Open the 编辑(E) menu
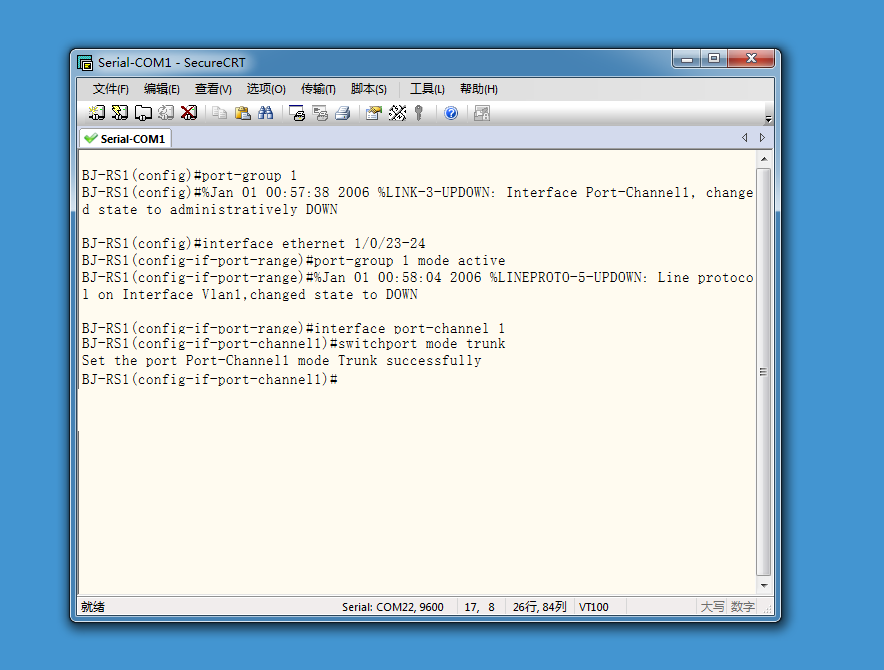 162,89
